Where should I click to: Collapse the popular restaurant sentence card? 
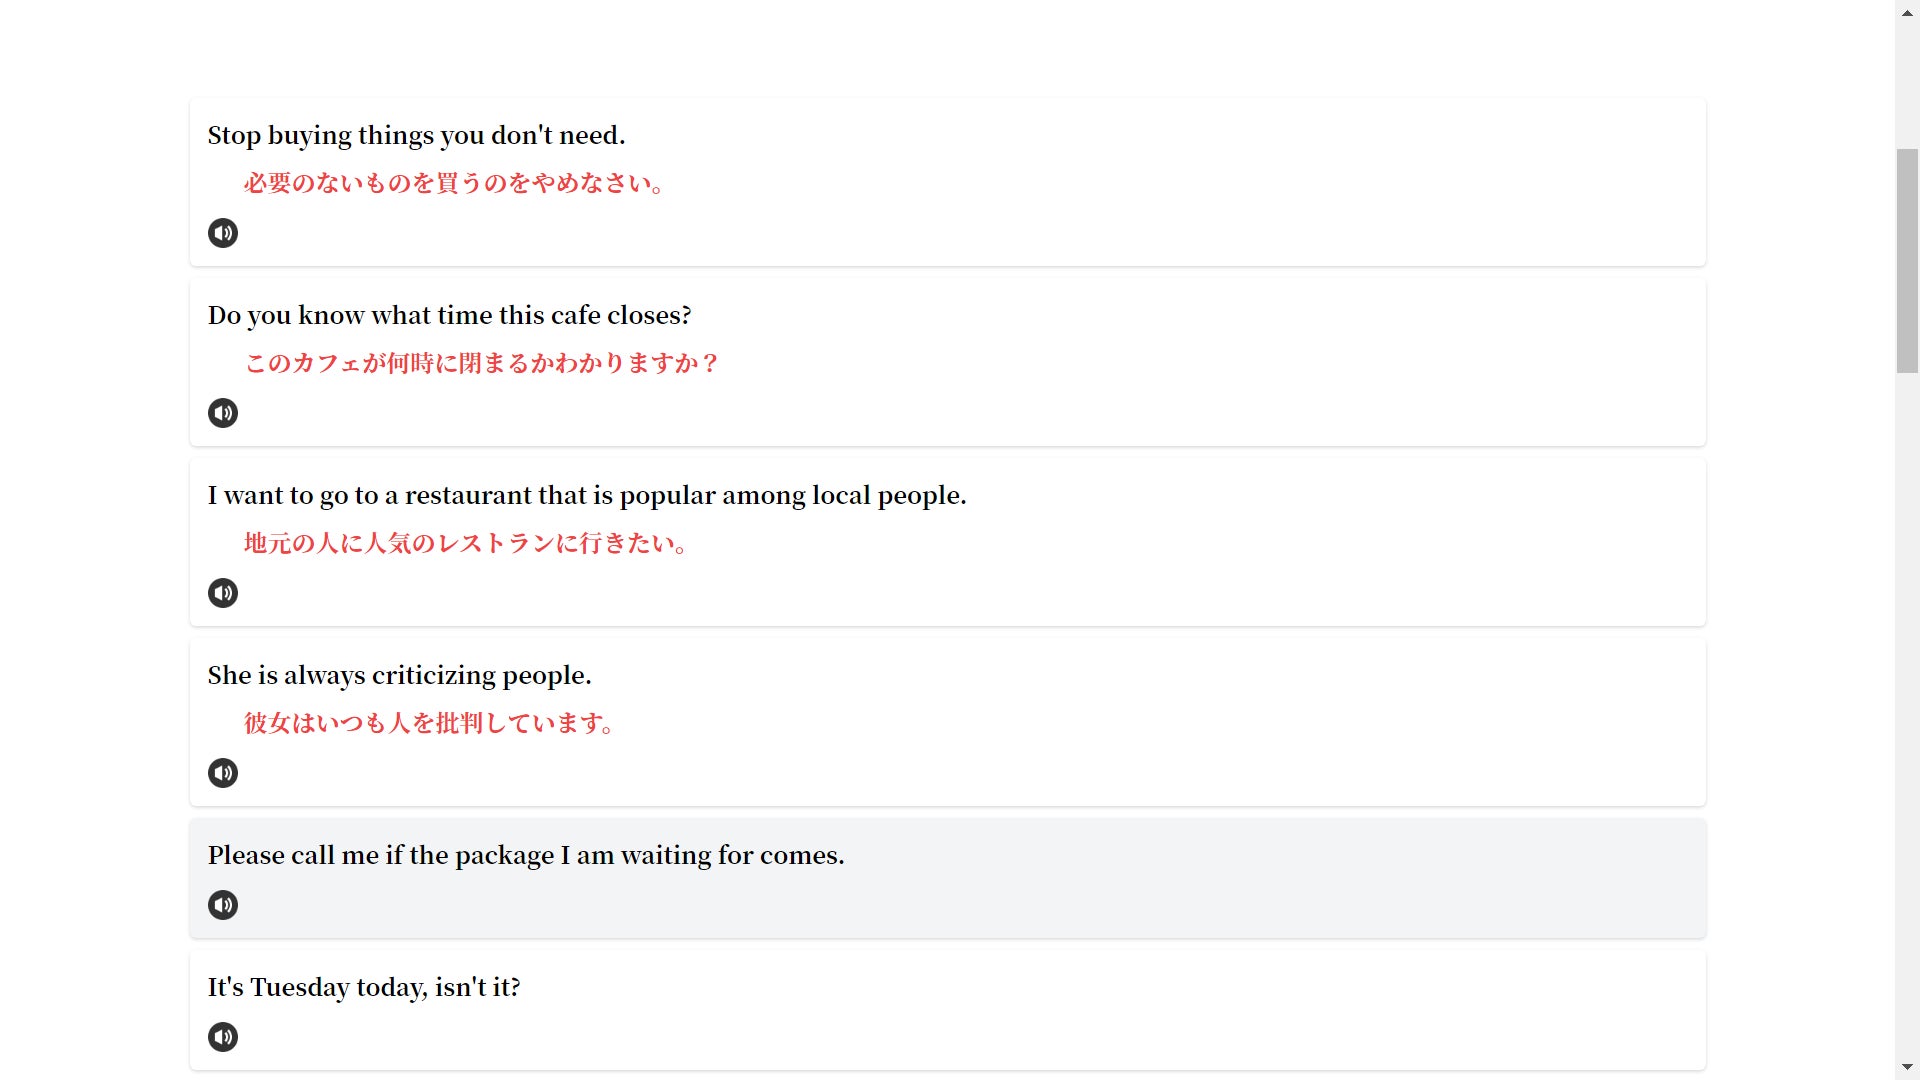coord(586,496)
